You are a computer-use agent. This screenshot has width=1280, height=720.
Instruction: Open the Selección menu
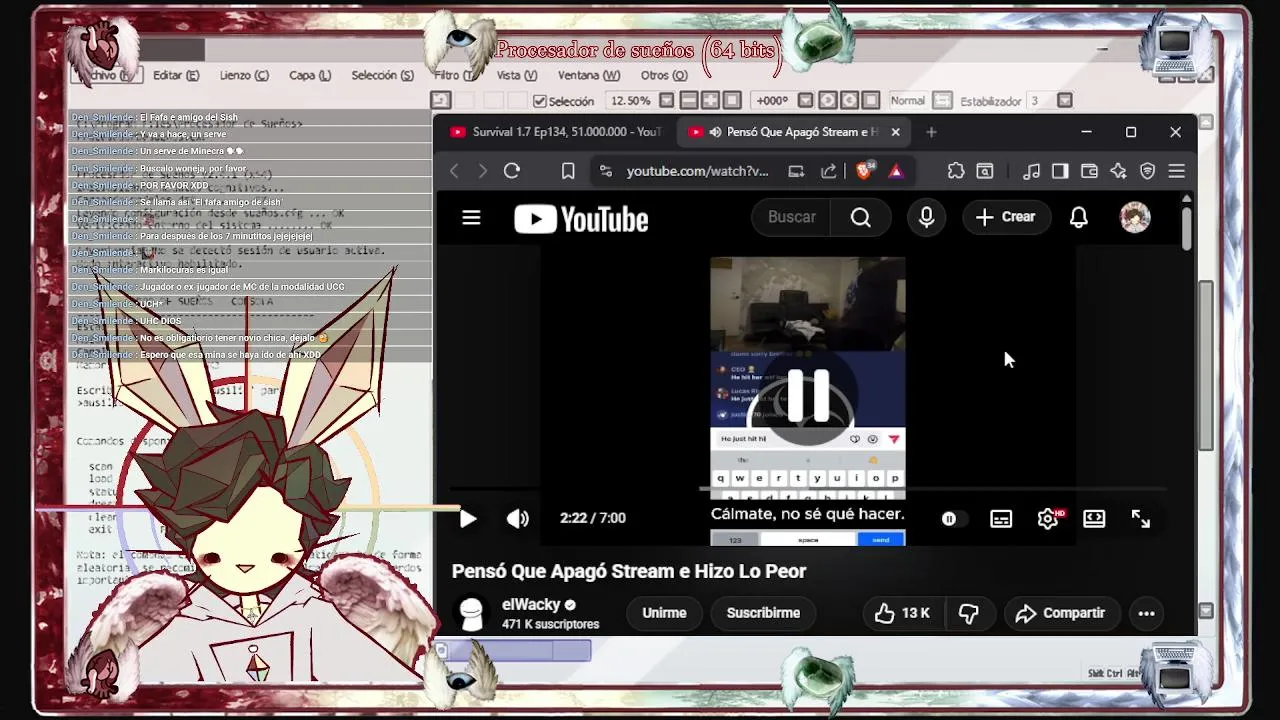[382, 75]
